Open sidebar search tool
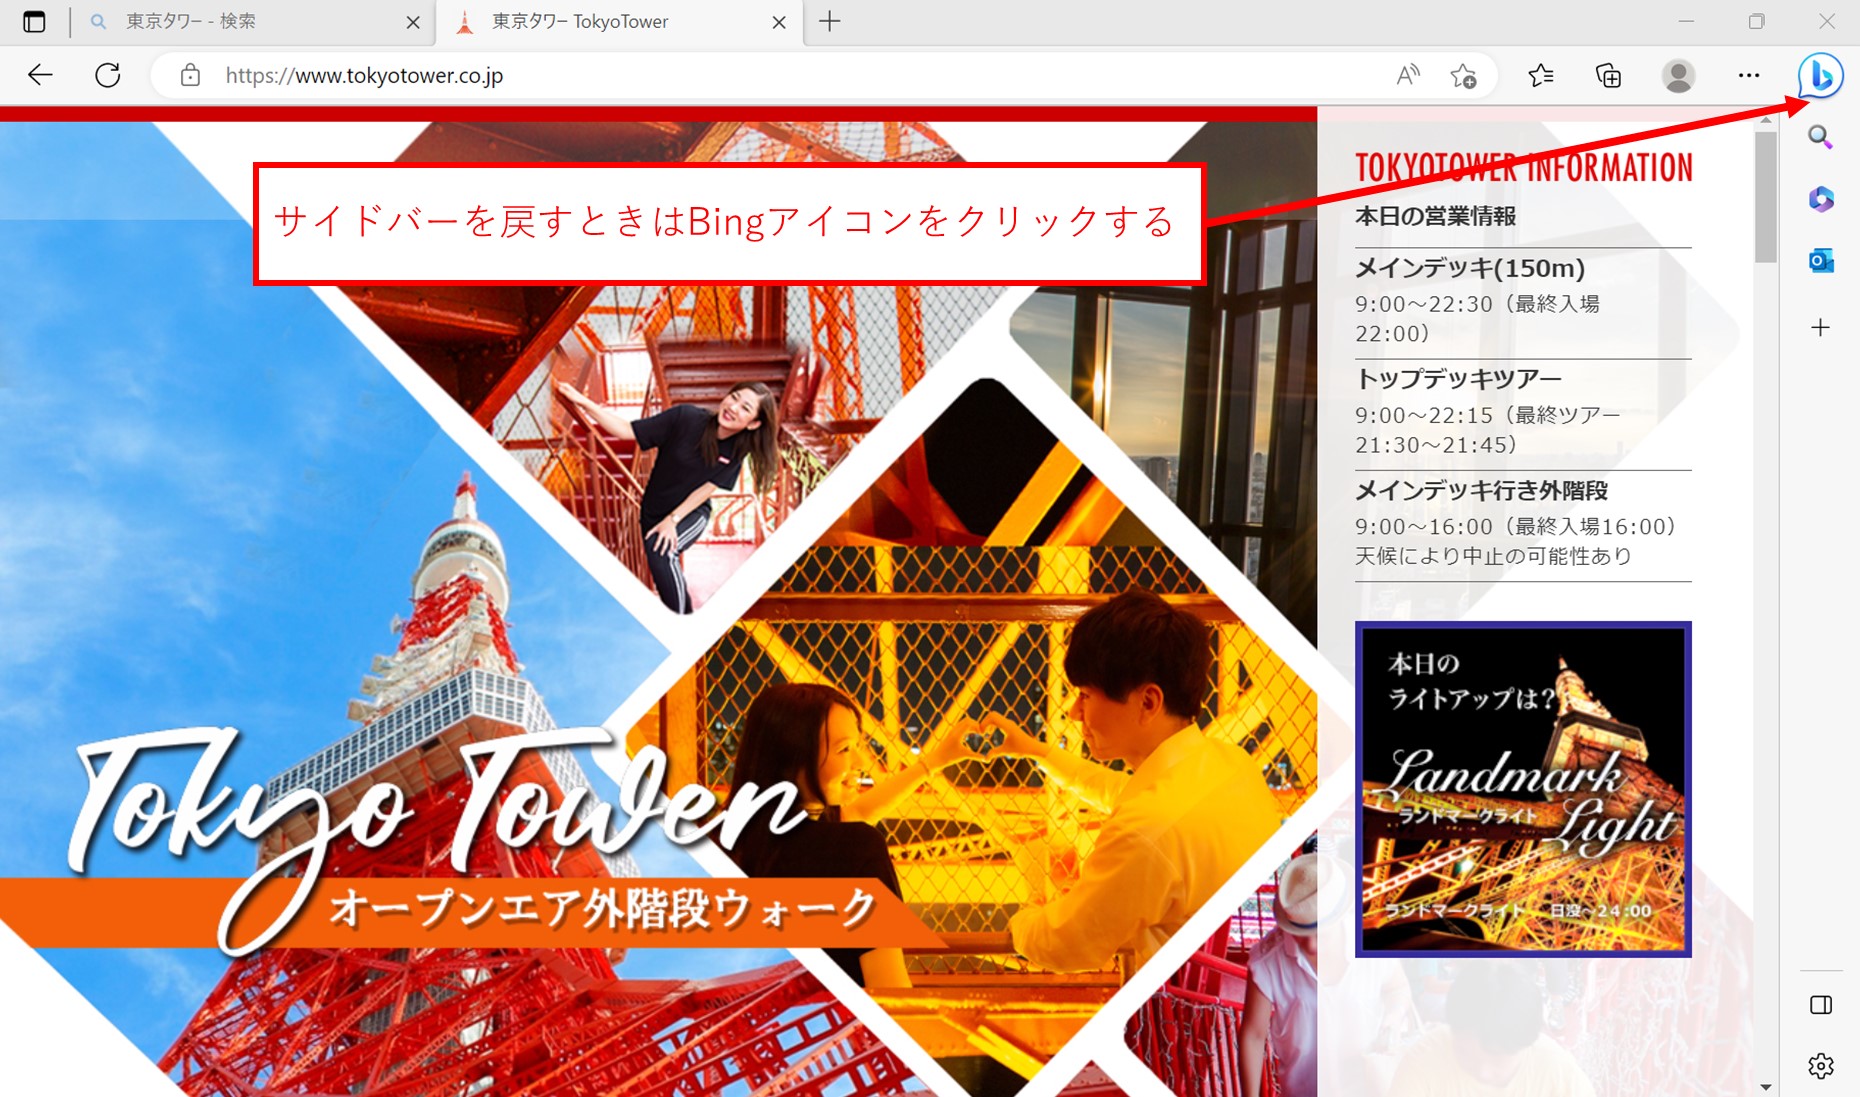The width and height of the screenshot is (1860, 1097). click(x=1820, y=137)
